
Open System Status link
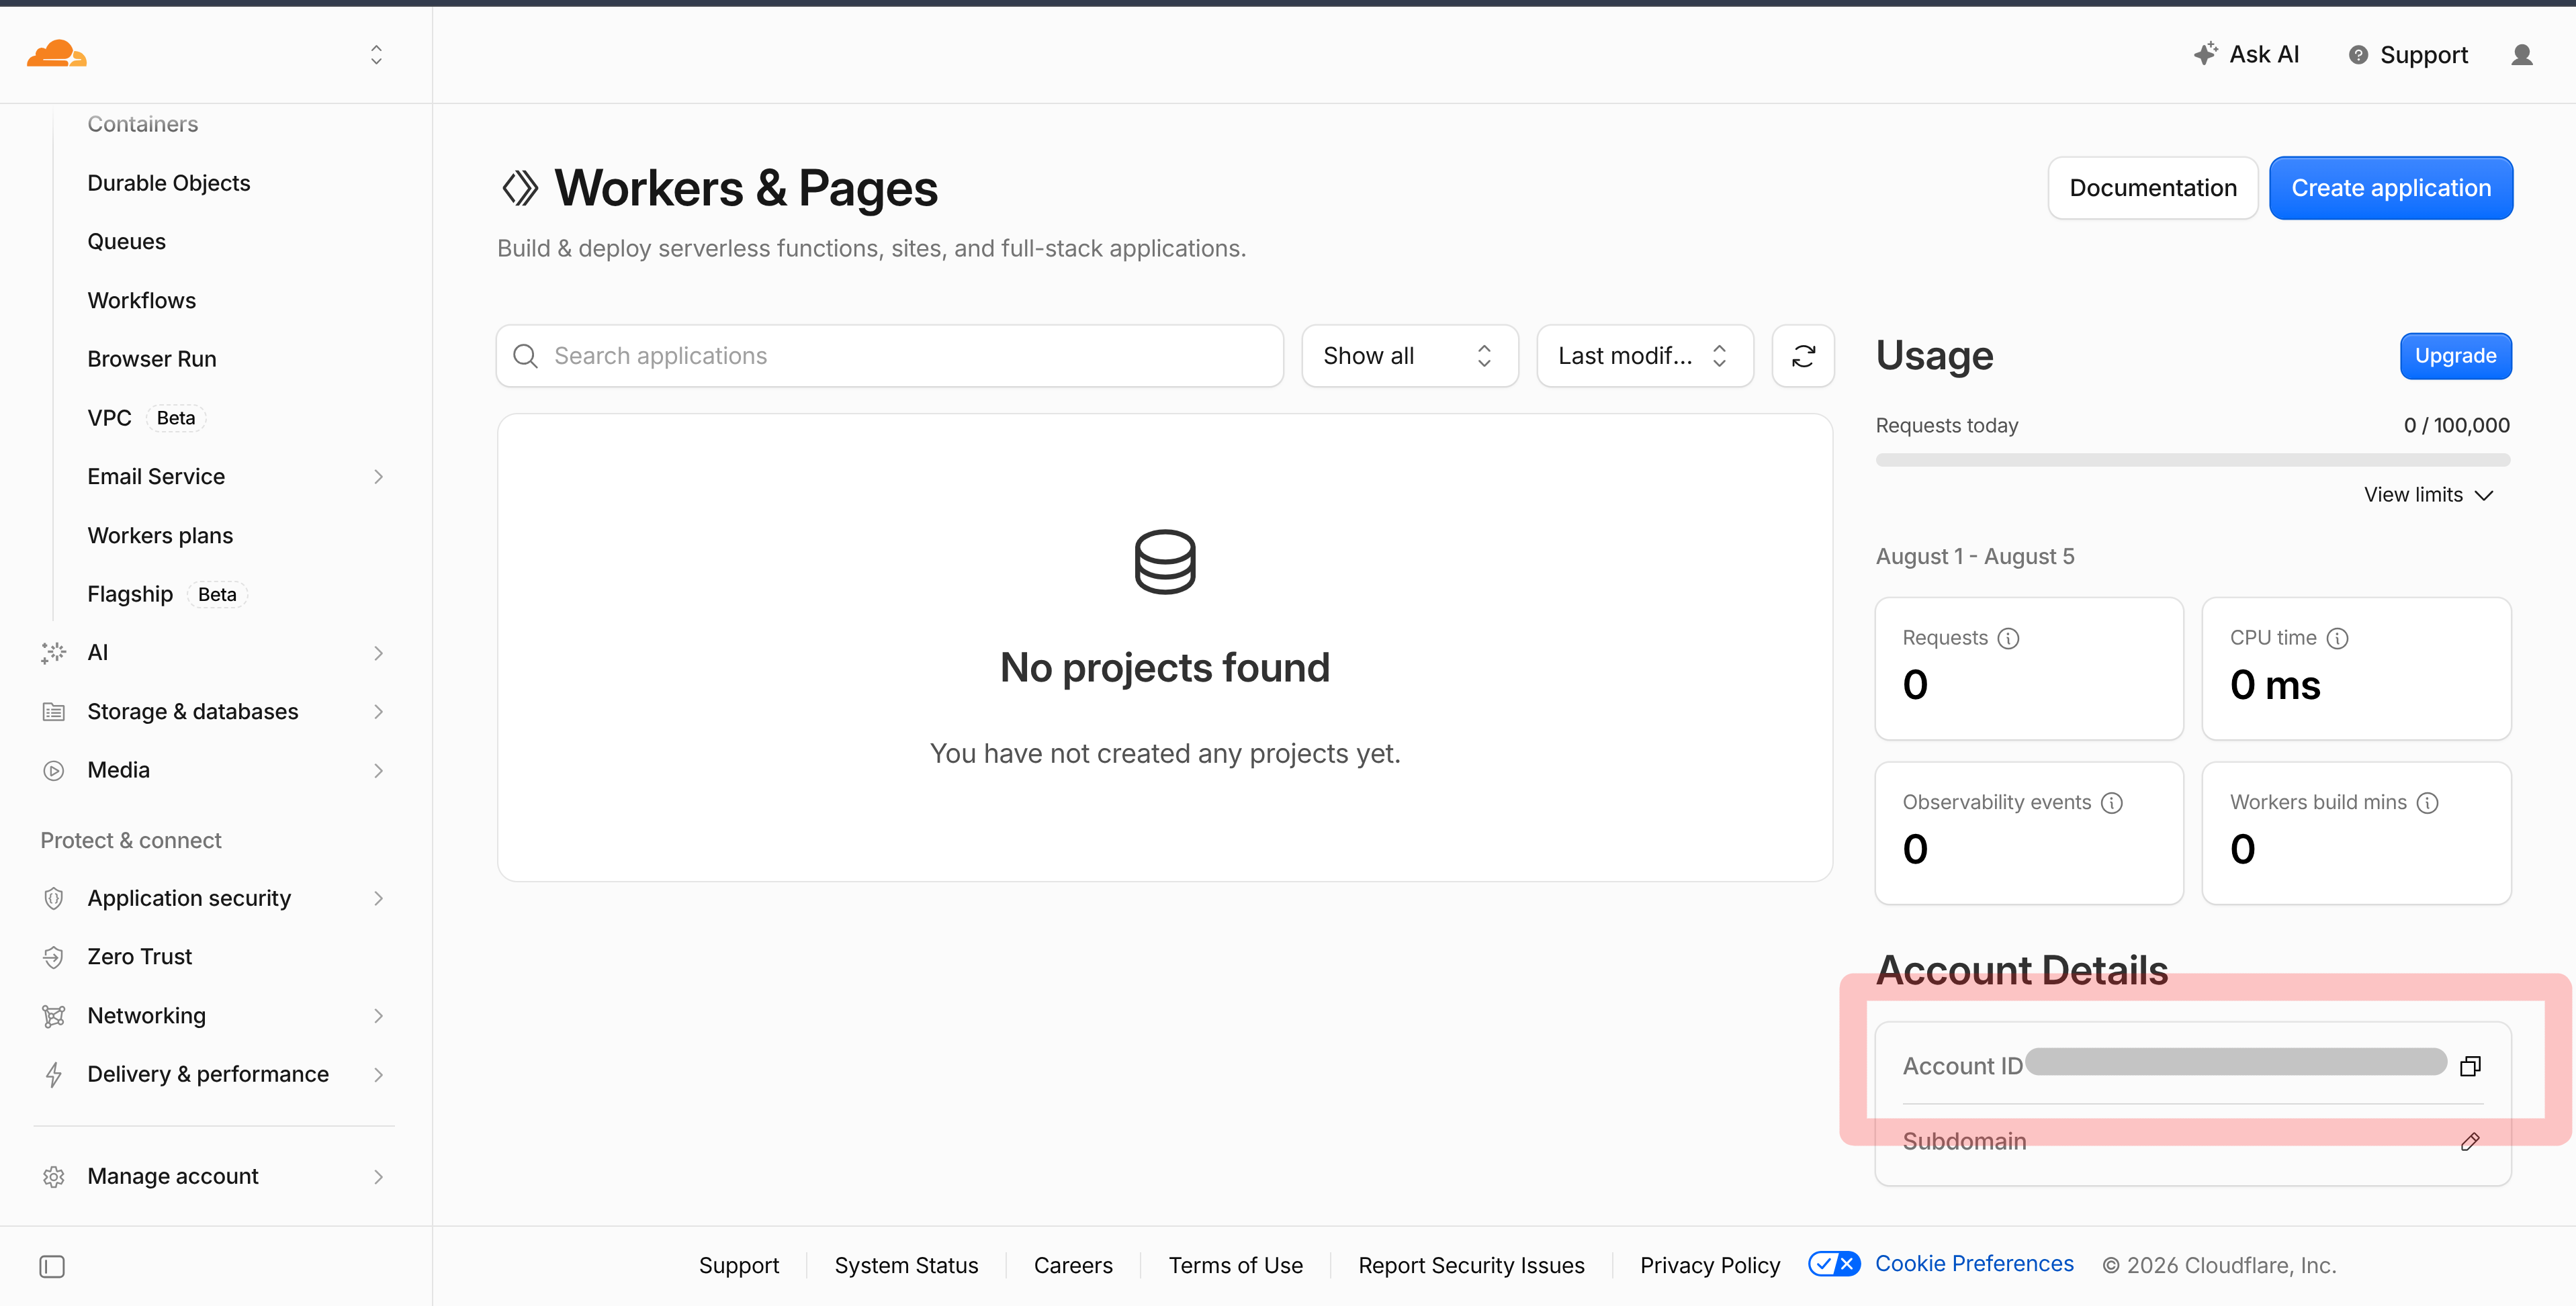(x=906, y=1266)
